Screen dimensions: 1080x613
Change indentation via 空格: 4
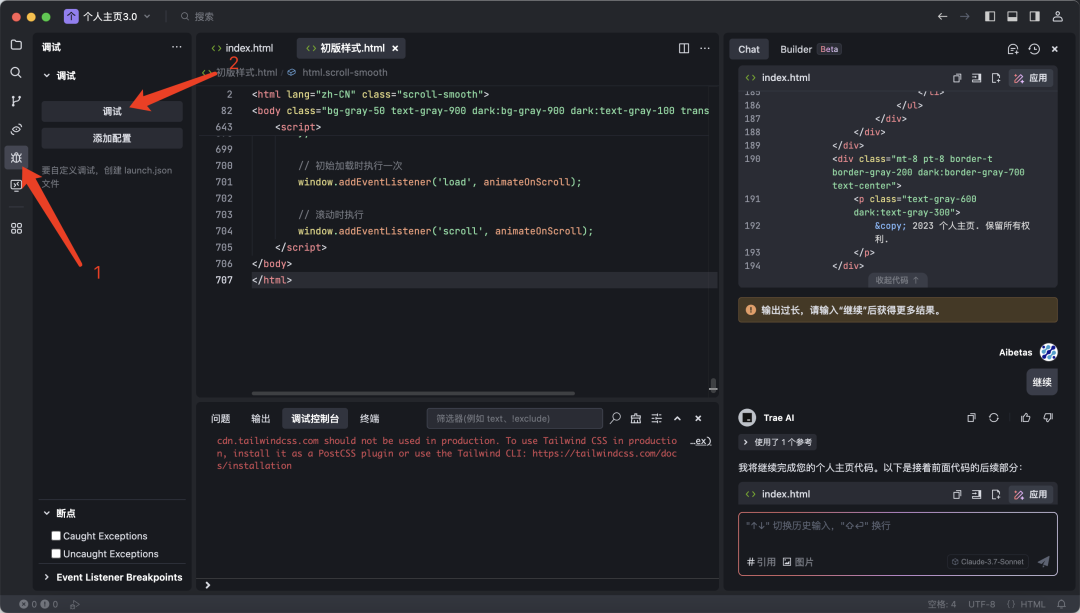(942, 604)
